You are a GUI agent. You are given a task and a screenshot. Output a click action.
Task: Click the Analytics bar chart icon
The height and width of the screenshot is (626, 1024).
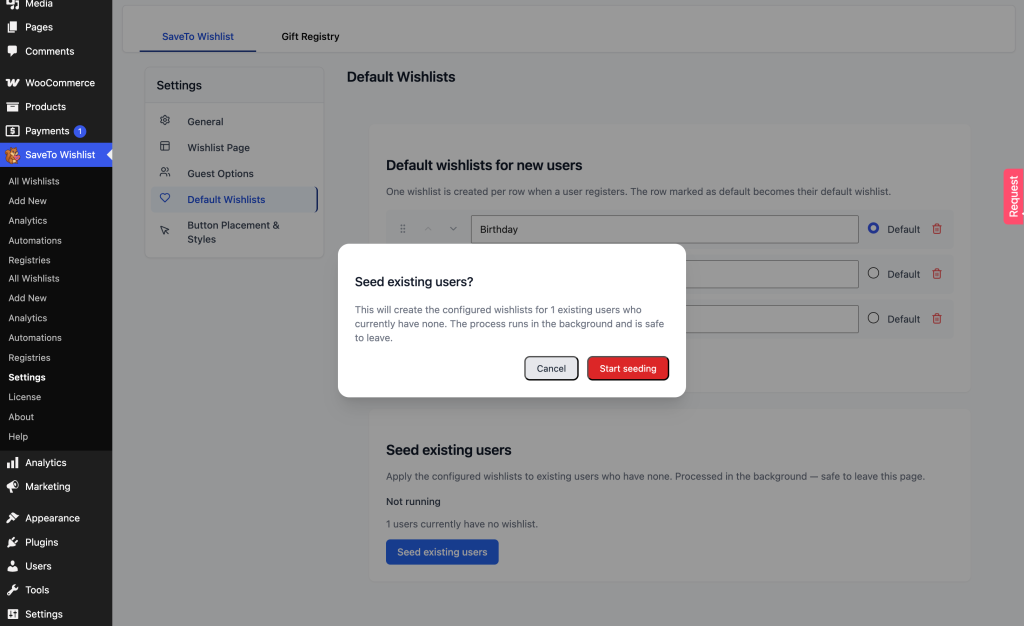point(12,463)
